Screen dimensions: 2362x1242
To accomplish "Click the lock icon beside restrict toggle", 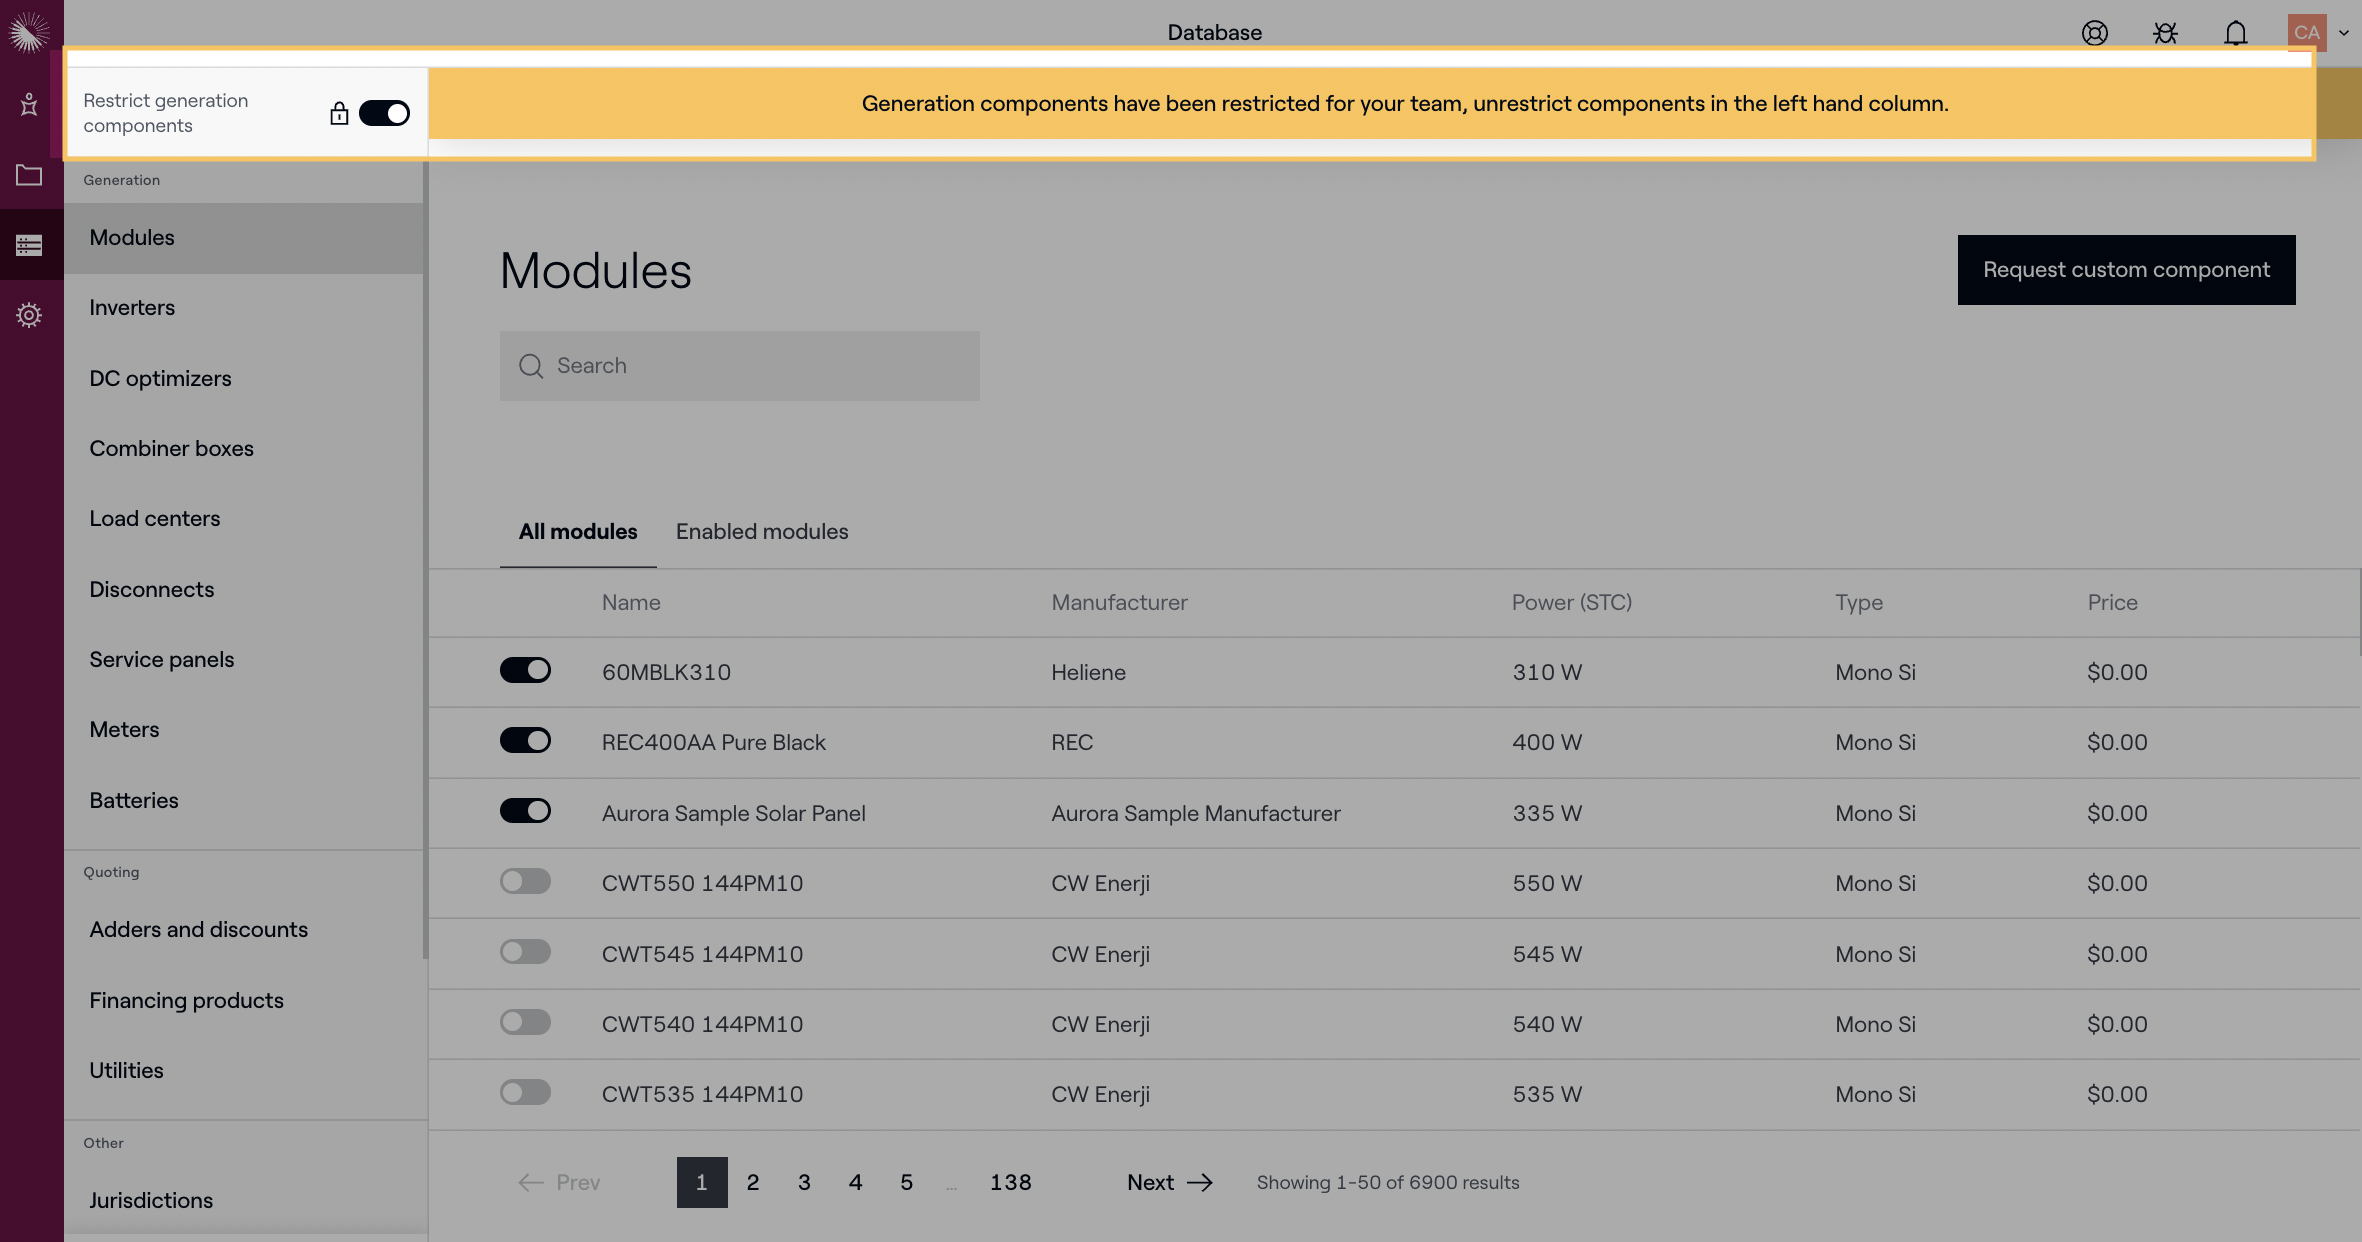I will pyautogui.click(x=339, y=113).
